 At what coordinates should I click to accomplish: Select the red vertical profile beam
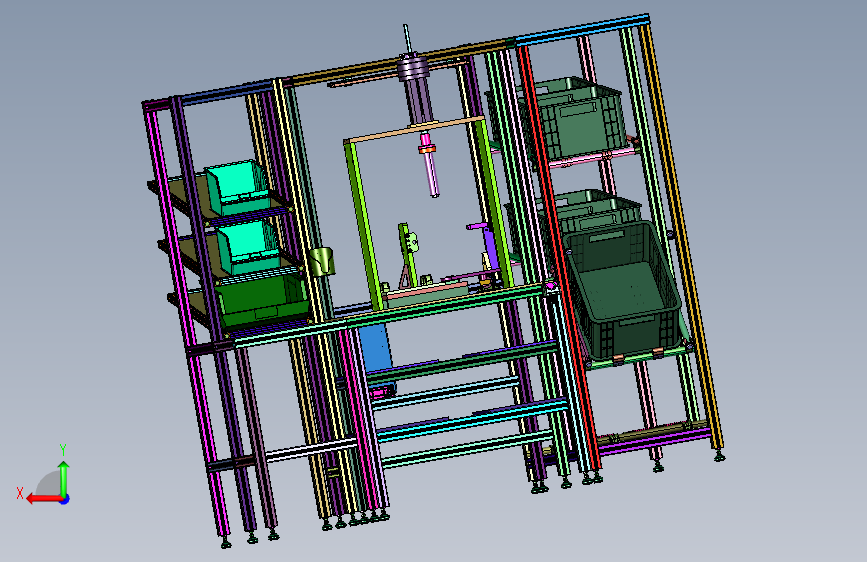[559, 257]
